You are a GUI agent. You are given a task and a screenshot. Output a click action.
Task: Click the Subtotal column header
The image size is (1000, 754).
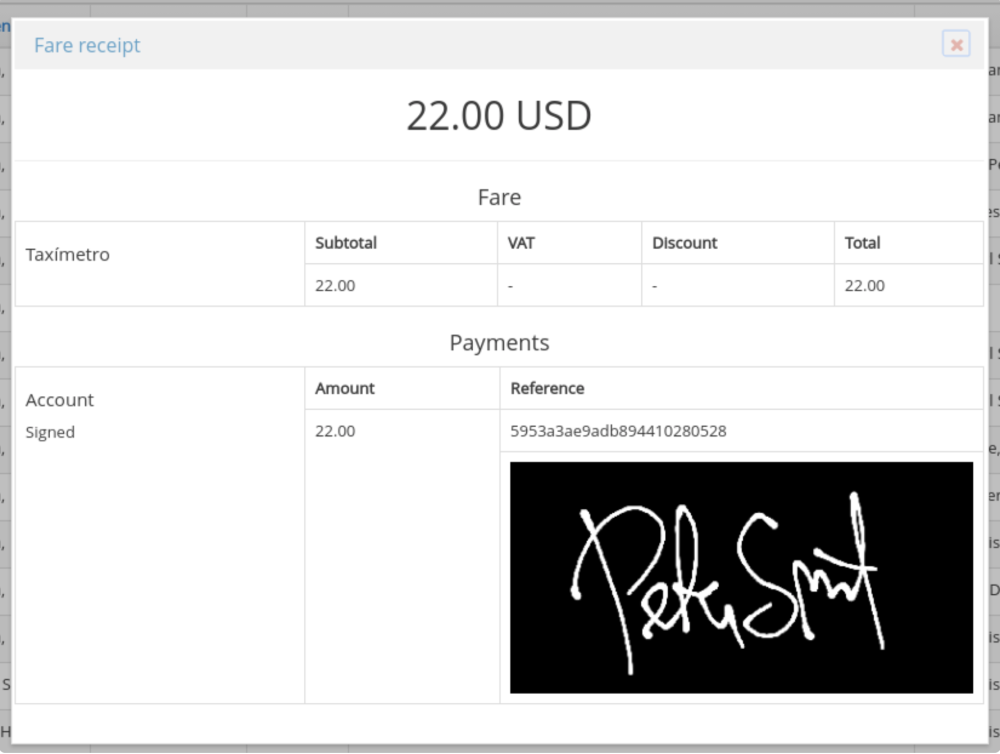click(x=345, y=243)
